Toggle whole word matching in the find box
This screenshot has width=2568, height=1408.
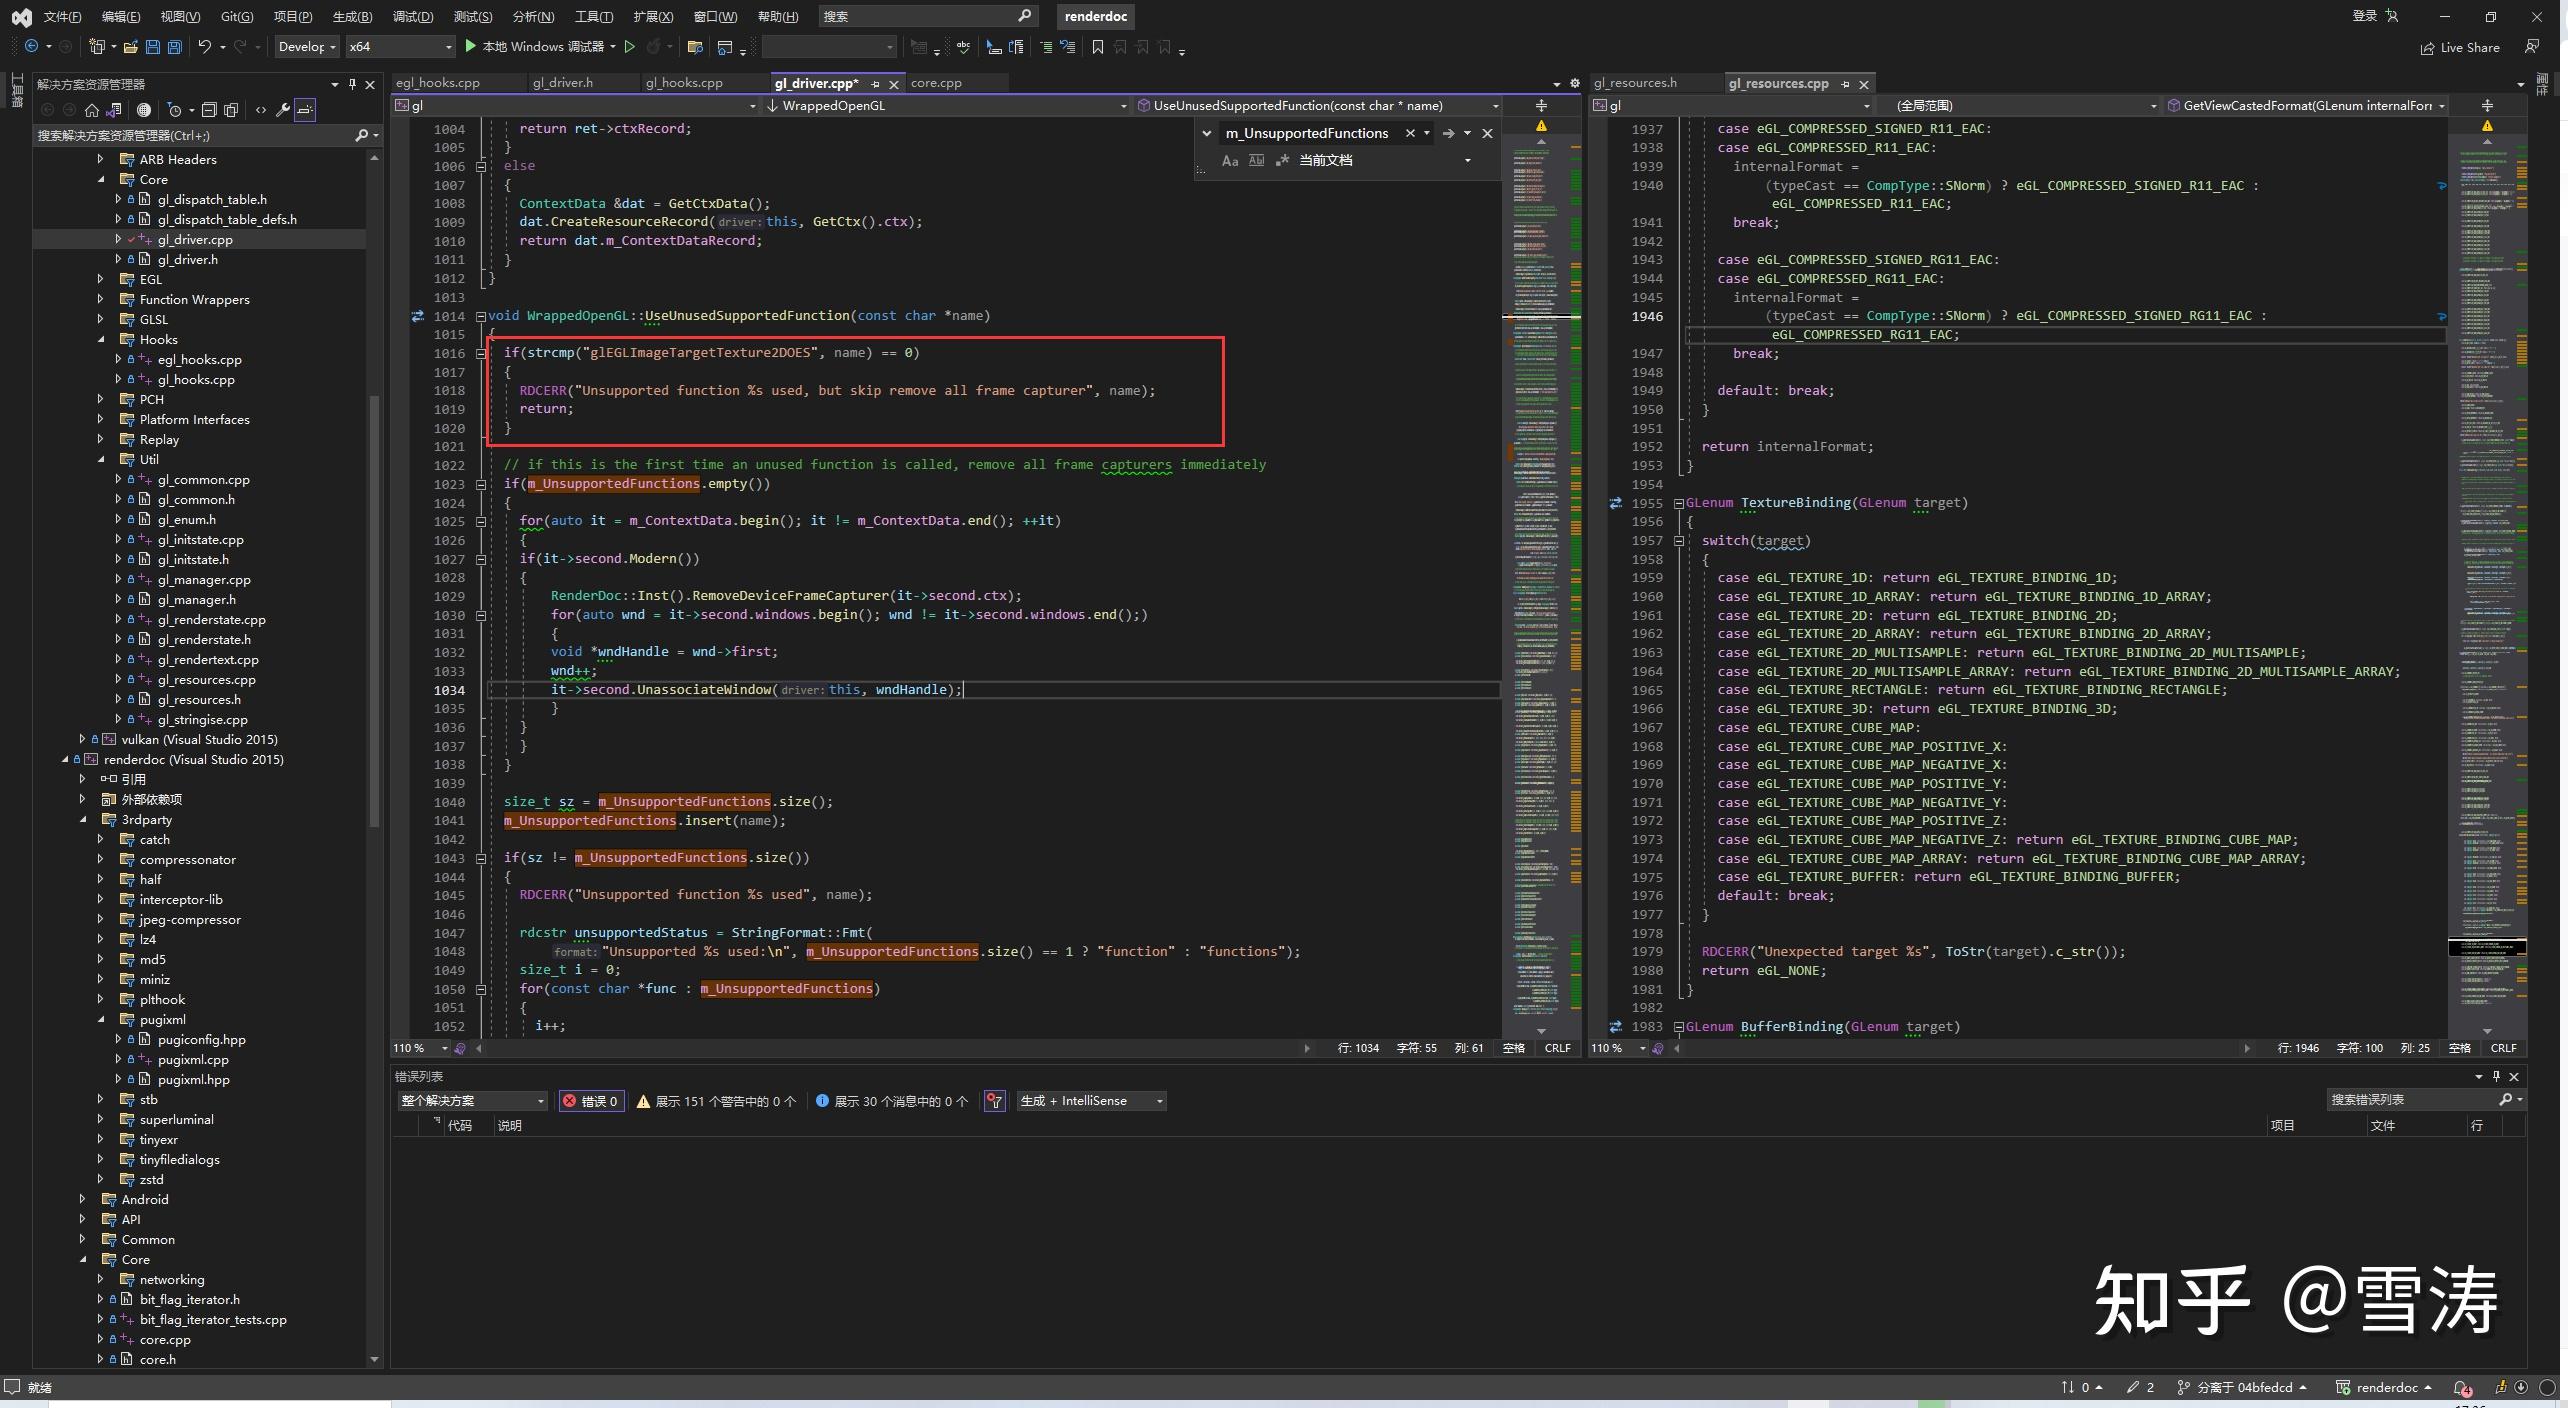(1256, 160)
